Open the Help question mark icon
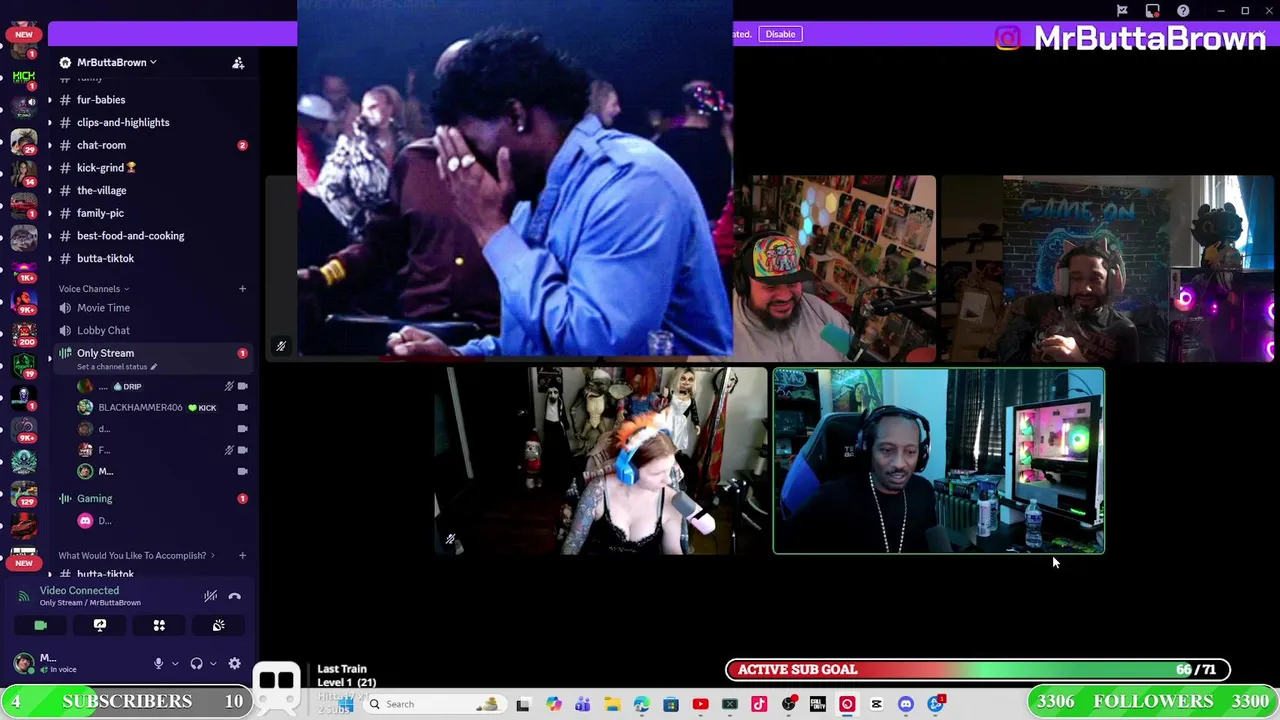 [x=1183, y=11]
